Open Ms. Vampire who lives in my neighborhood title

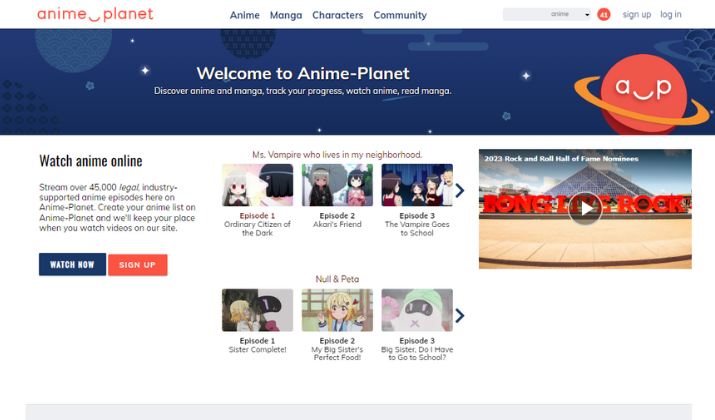[x=337, y=155]
